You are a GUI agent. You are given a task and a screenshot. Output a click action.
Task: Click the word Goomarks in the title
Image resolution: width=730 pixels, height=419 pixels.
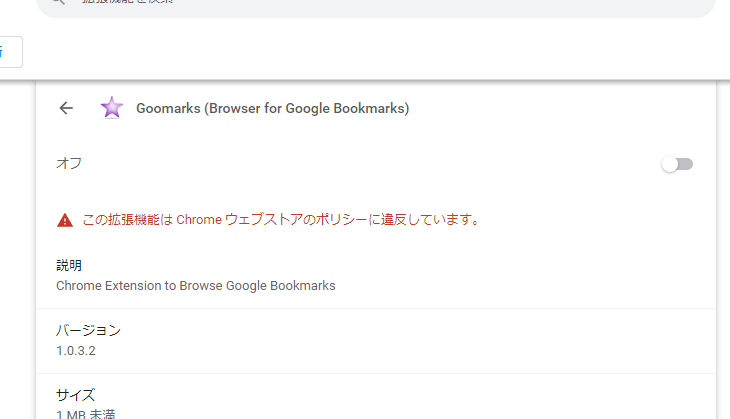coord(168,108)
